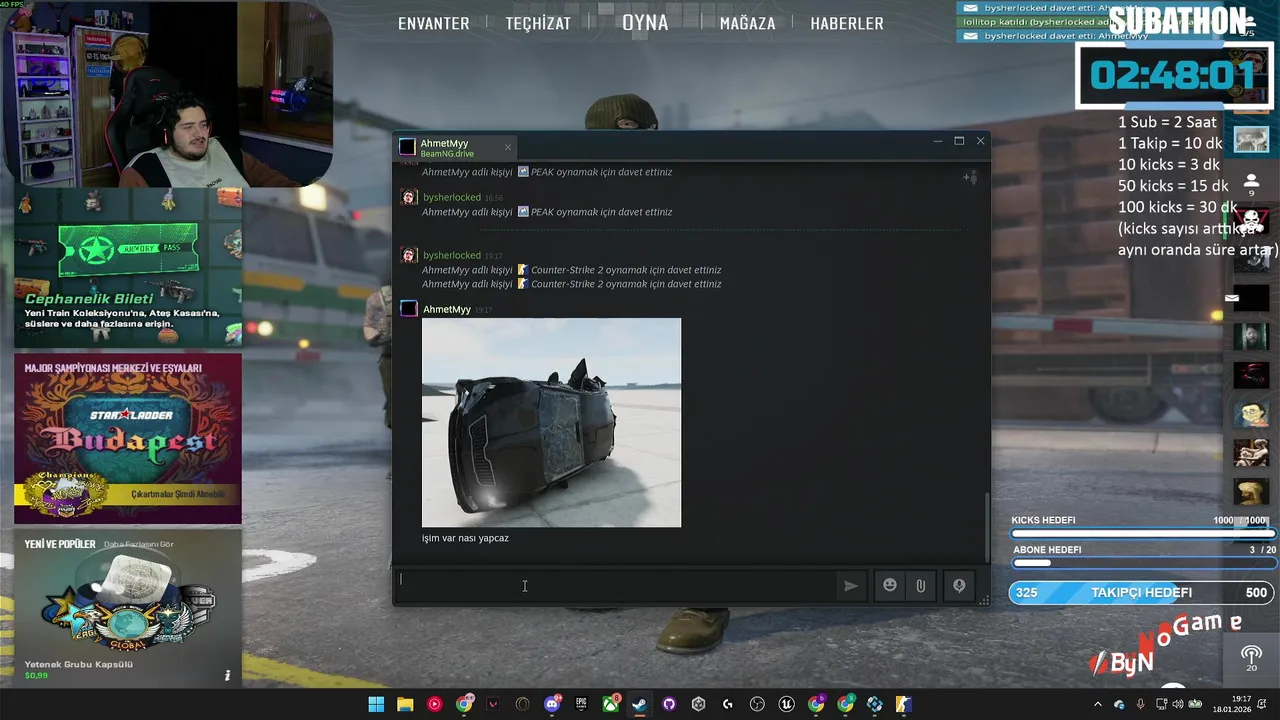Open the Windows notifications bell
The width and height of the screenshot is (1280, 720).
1262,704
